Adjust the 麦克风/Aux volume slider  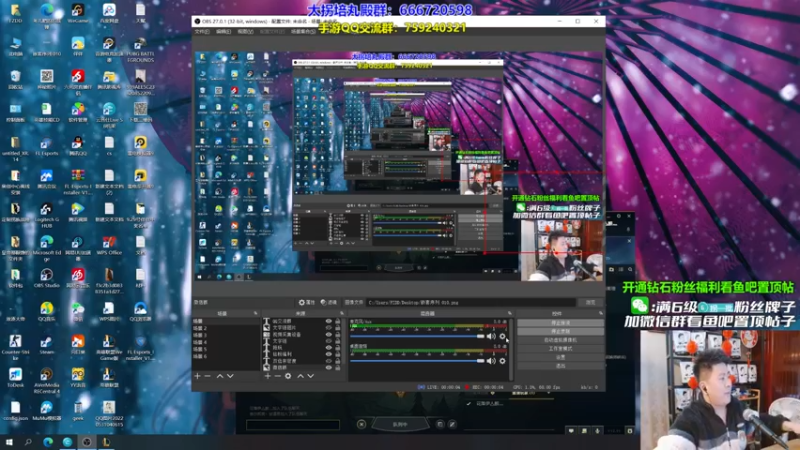tap(417, 336)
